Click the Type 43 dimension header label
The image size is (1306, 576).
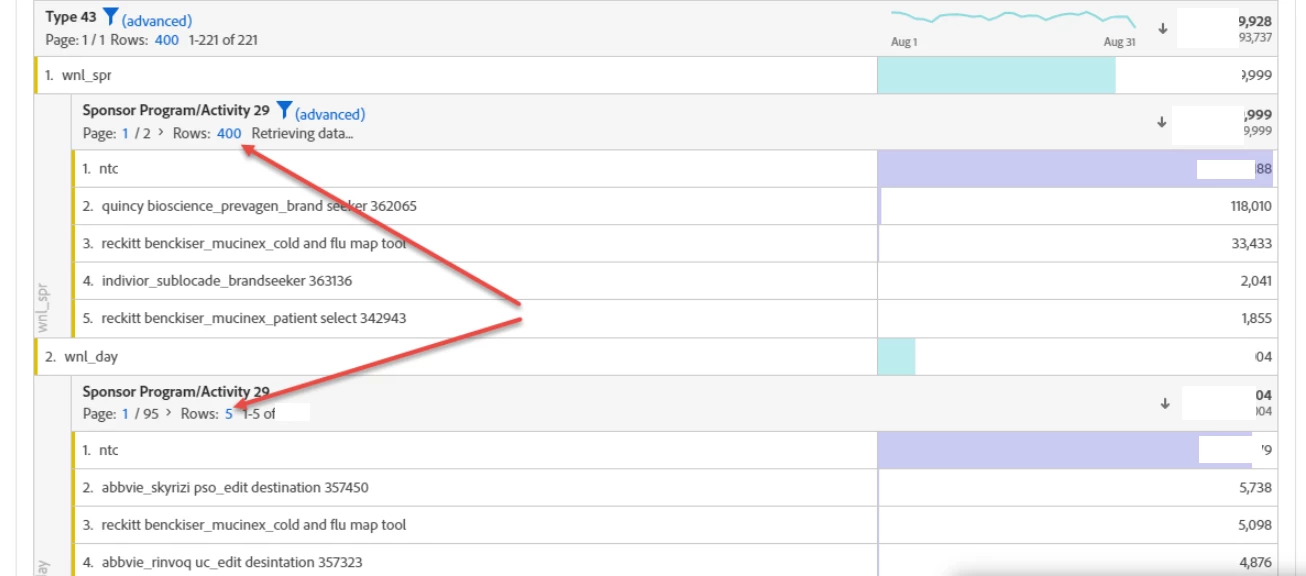click(72, 18)
